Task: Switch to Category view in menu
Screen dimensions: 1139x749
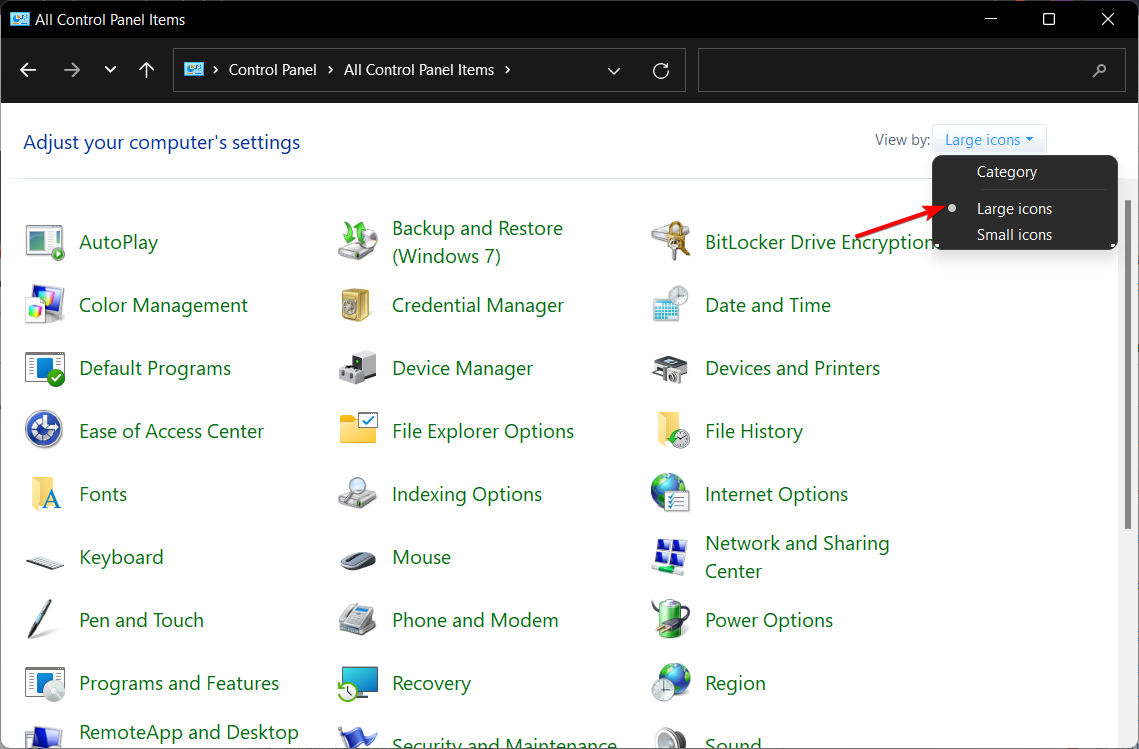Action: tap(1006, 172)
